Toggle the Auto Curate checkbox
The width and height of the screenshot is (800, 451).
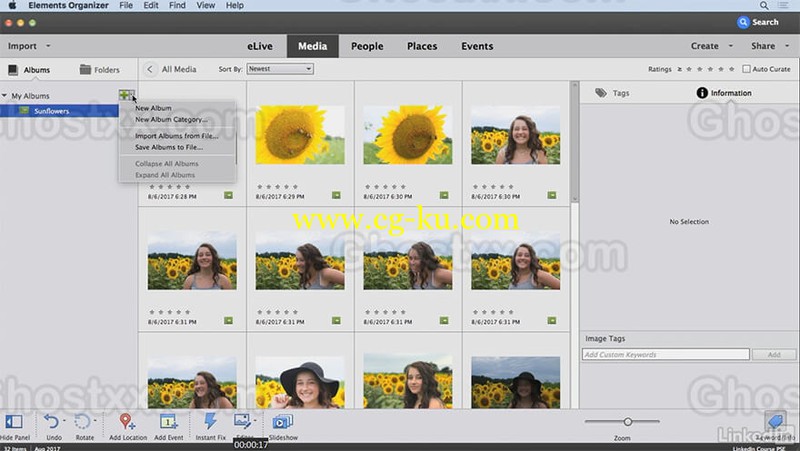pos(746,69)
